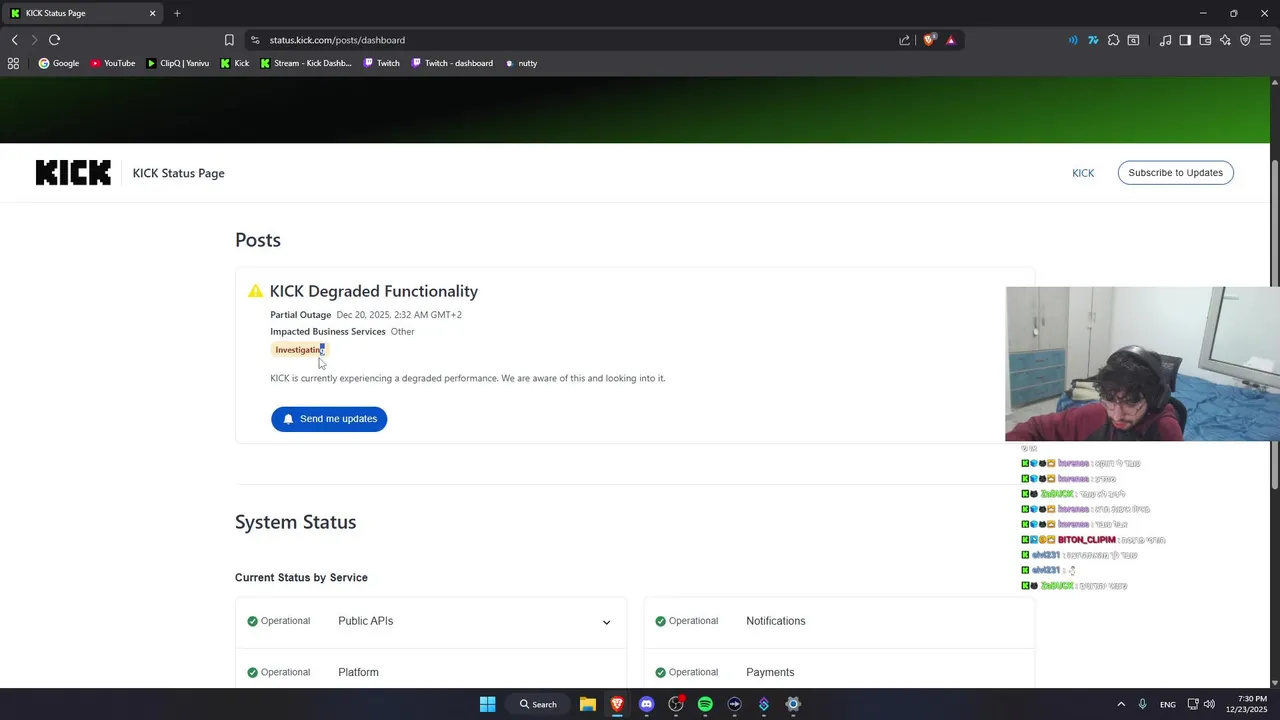1280x720 pixels.
Task: Open the 7TV extension icon
Action: 1093,40
